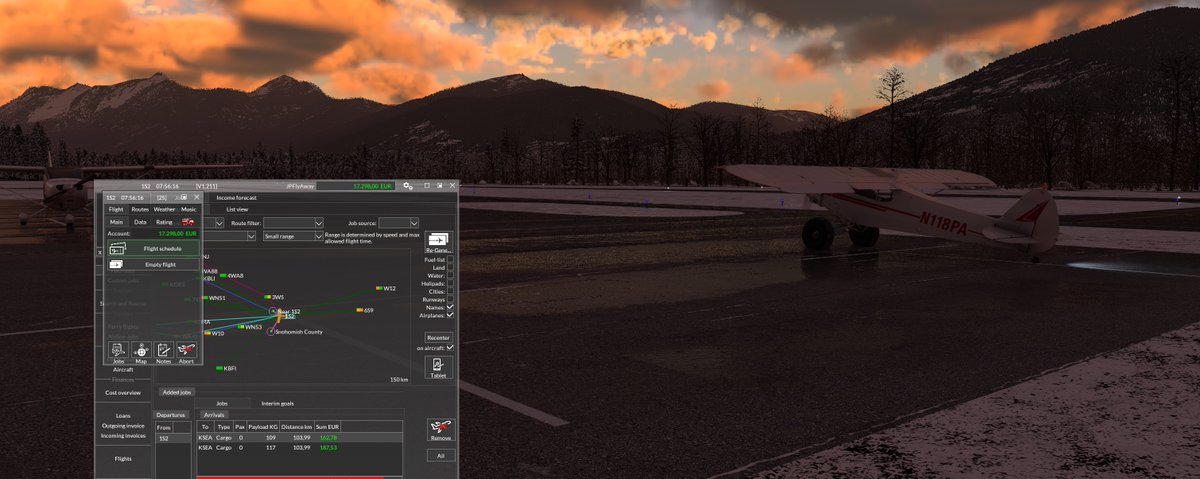Toggle the Fuel-list checkbox

450,259
